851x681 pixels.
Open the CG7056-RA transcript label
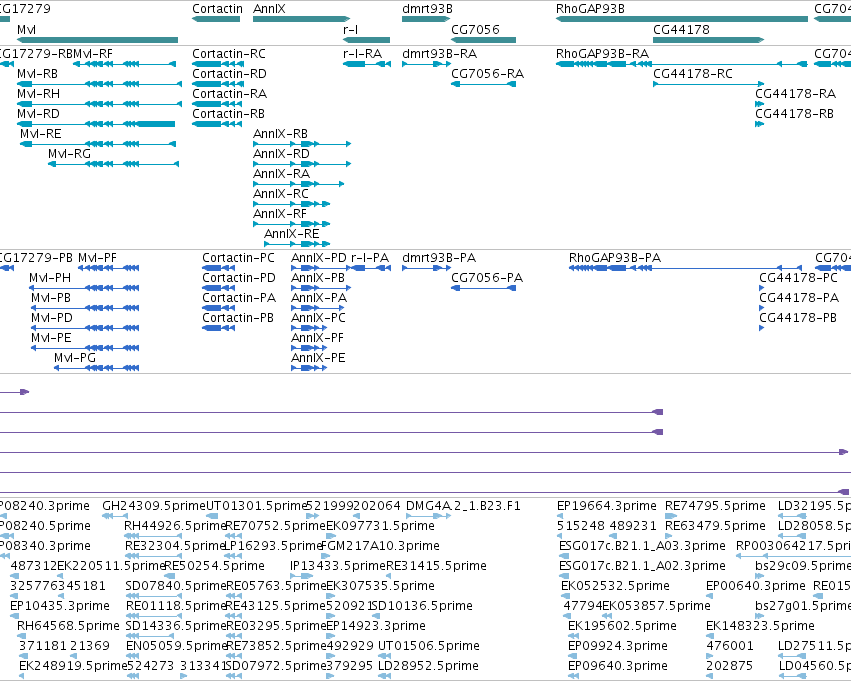(487, 73)
